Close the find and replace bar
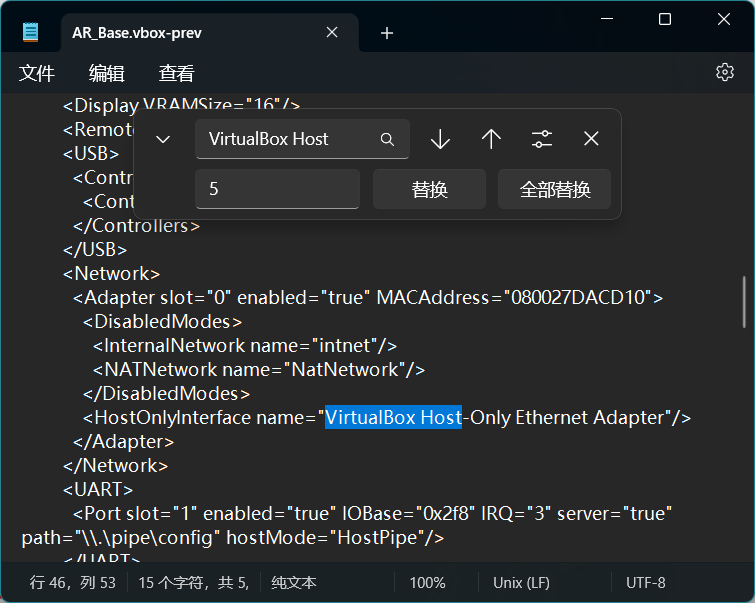 tap(591, 139)
